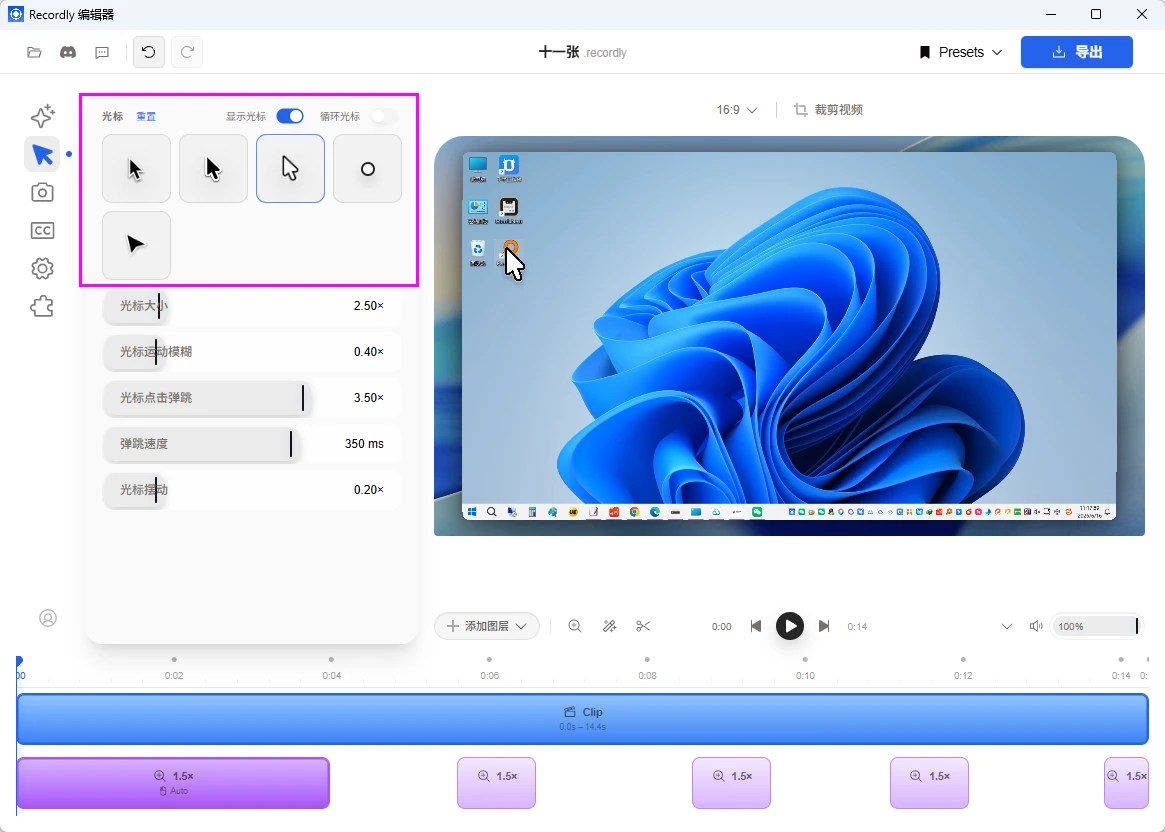This screenshot has height=832, width=1165.
Task: Select the 1.5× Auto zoom segment
Action: [173, 783]
